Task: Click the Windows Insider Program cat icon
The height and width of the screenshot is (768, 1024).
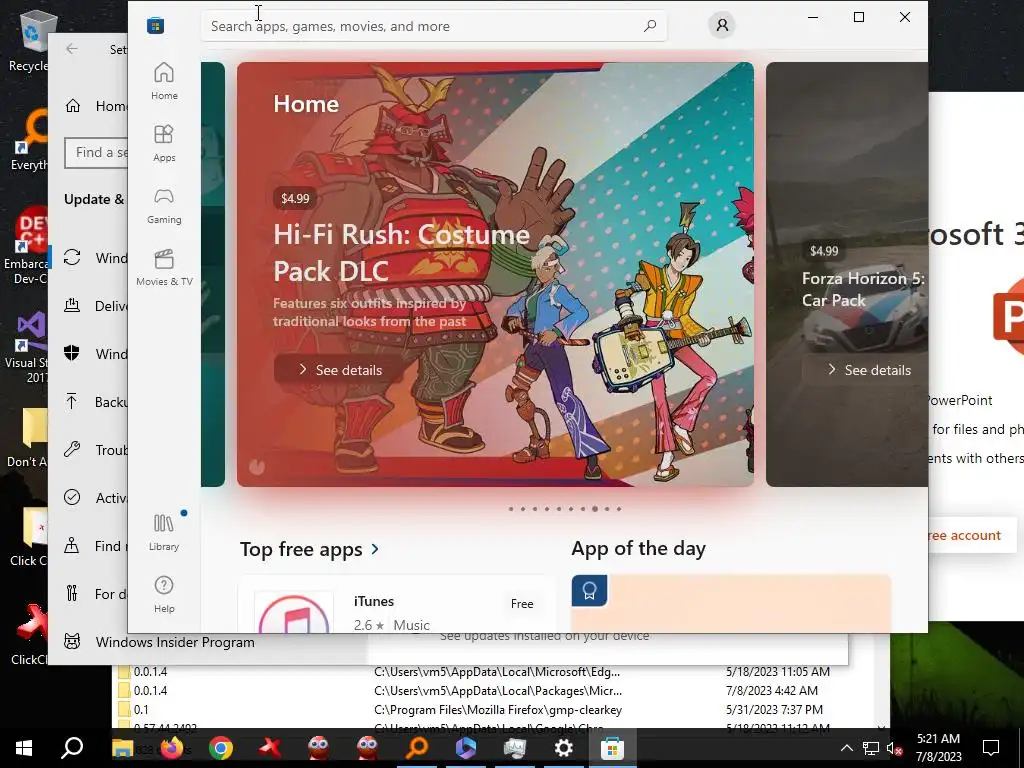Action: [x=72, y=642]
